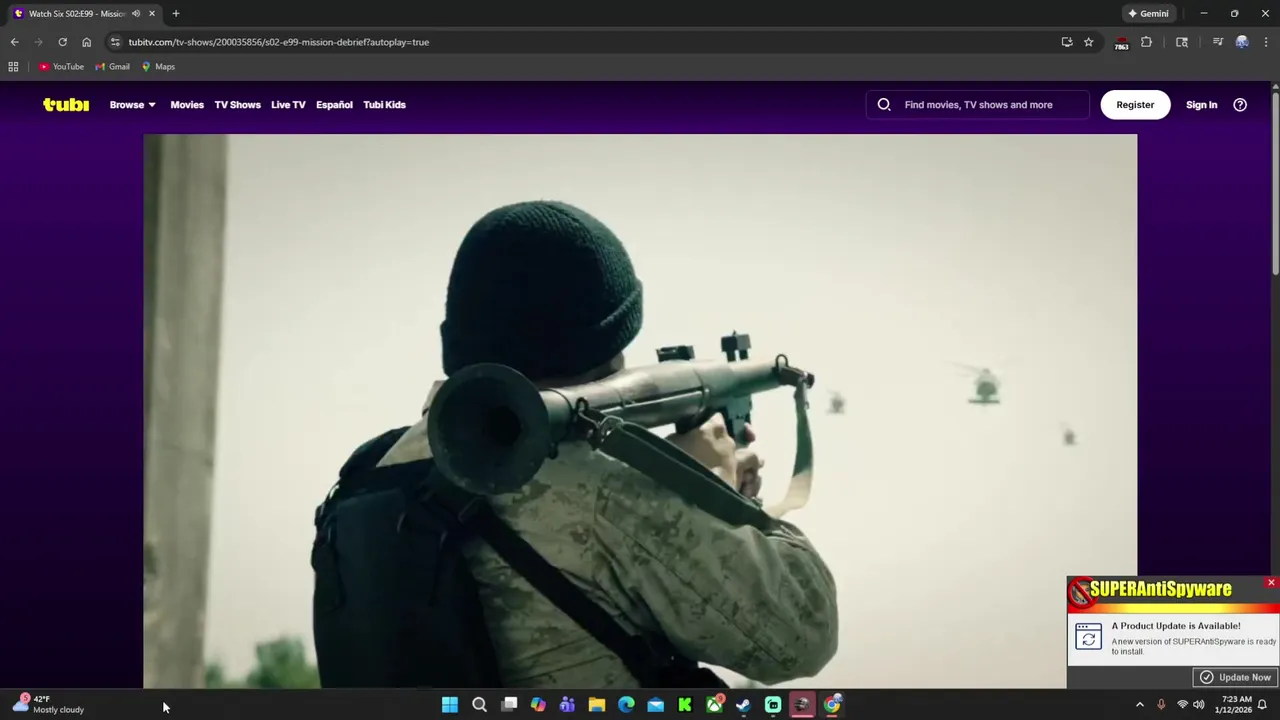Open the Tubi help question mark icon

point(1240,105)
